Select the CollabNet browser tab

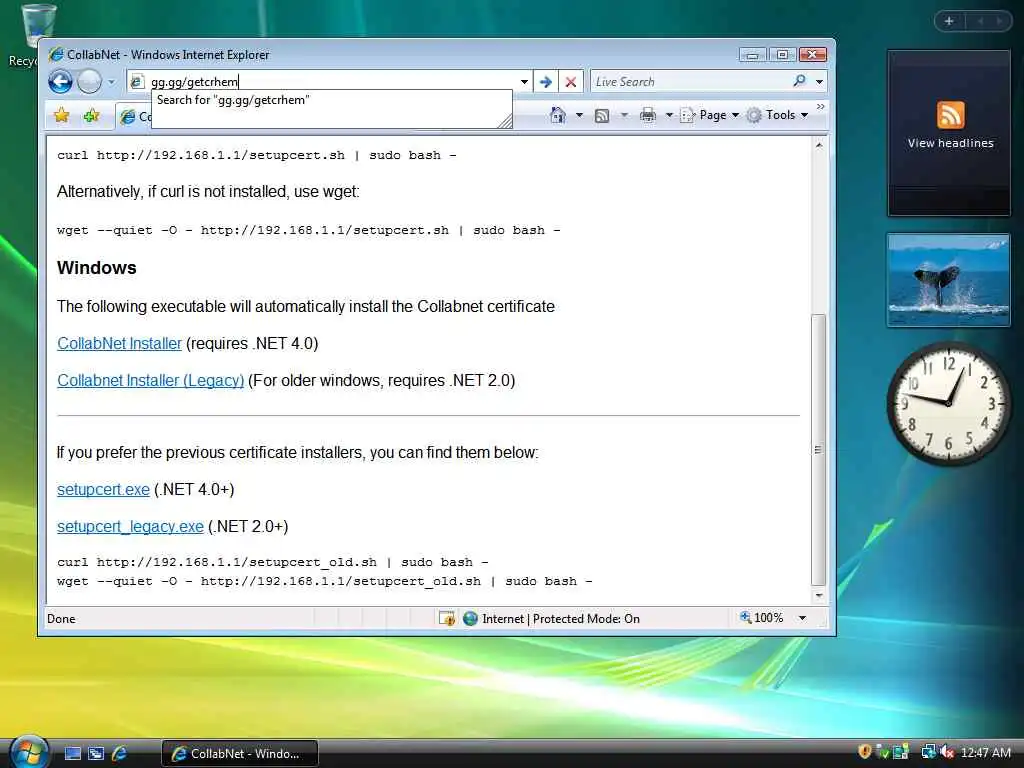pos(134,116)
